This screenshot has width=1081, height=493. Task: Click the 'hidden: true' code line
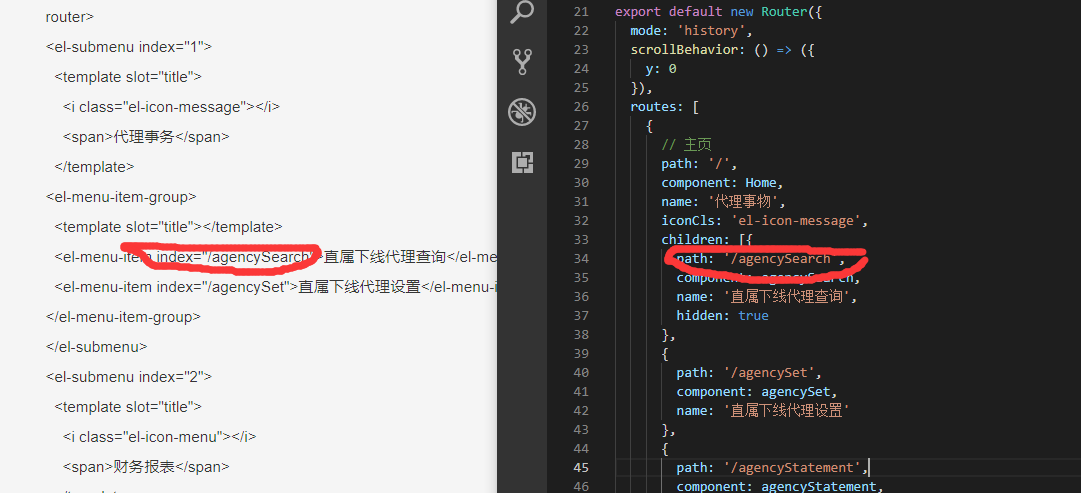722,316
